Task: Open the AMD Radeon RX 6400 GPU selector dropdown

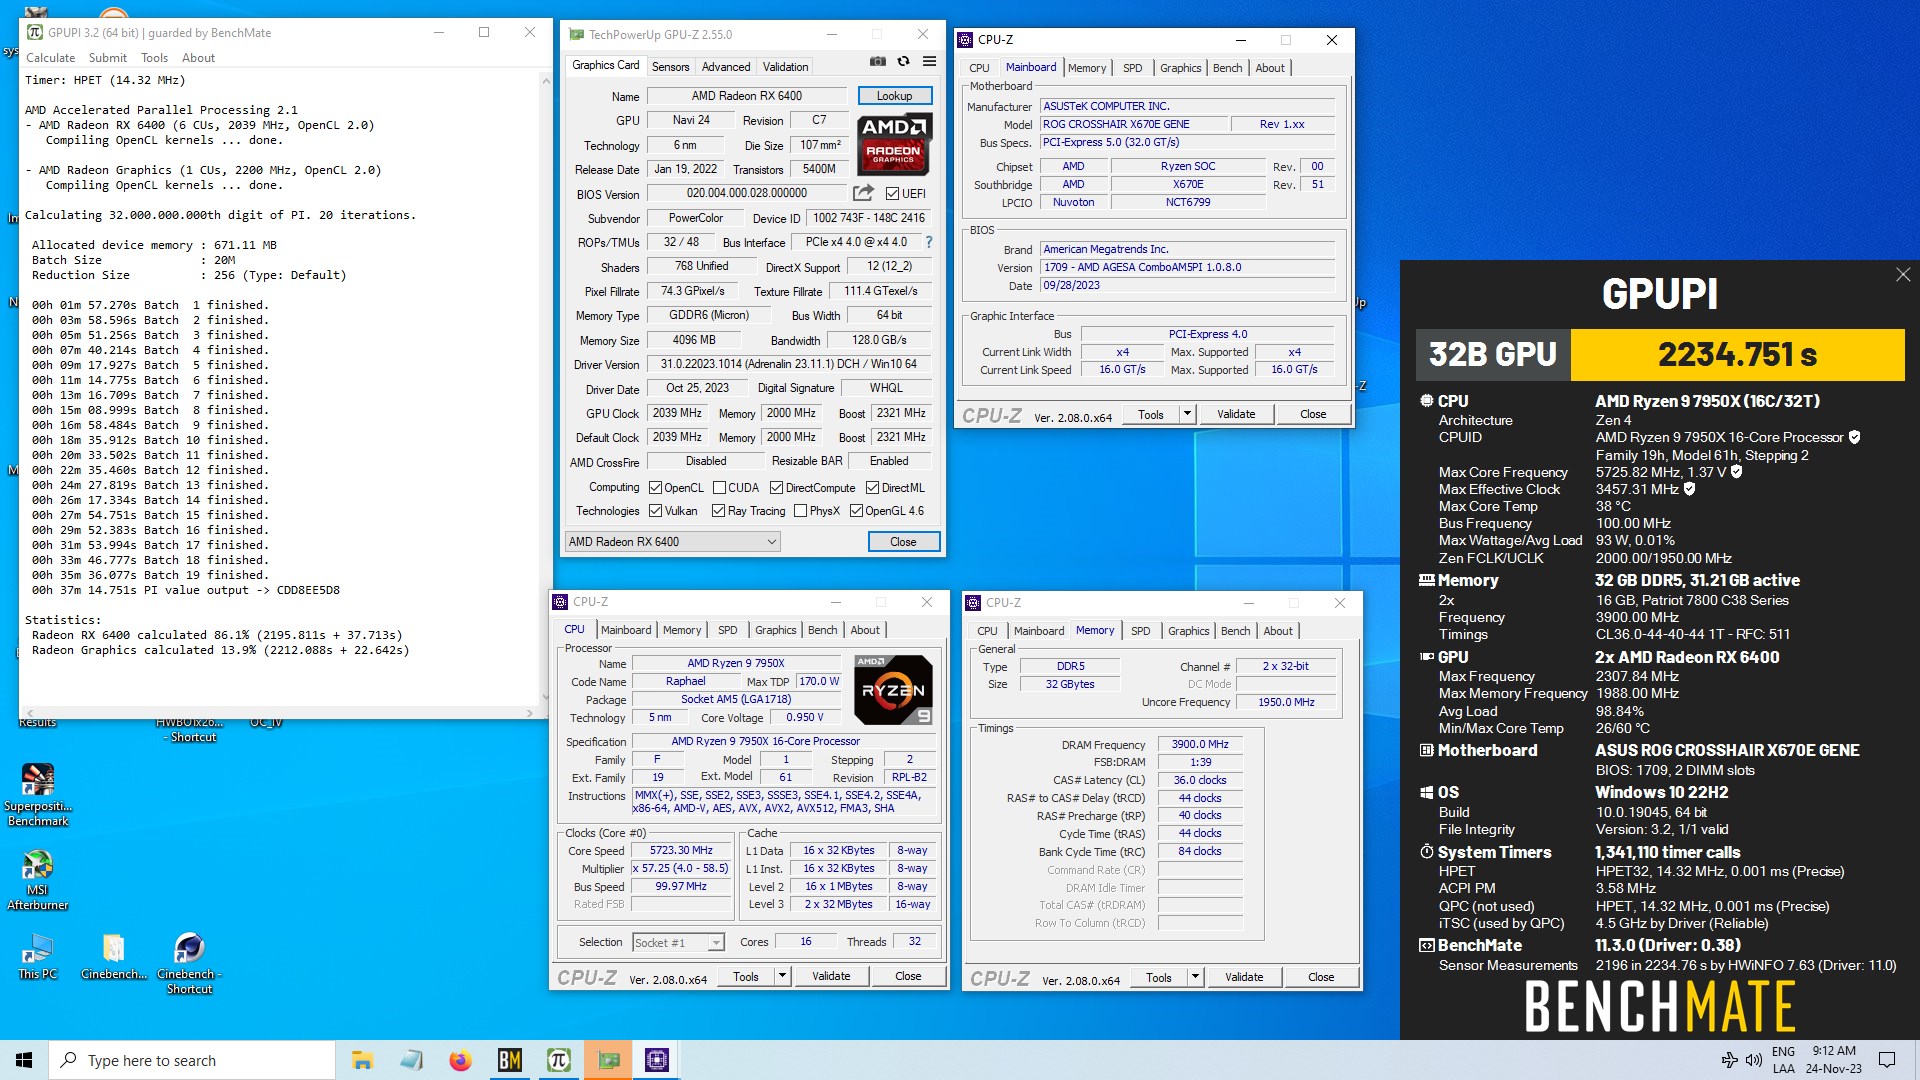Action: (672, 542)
